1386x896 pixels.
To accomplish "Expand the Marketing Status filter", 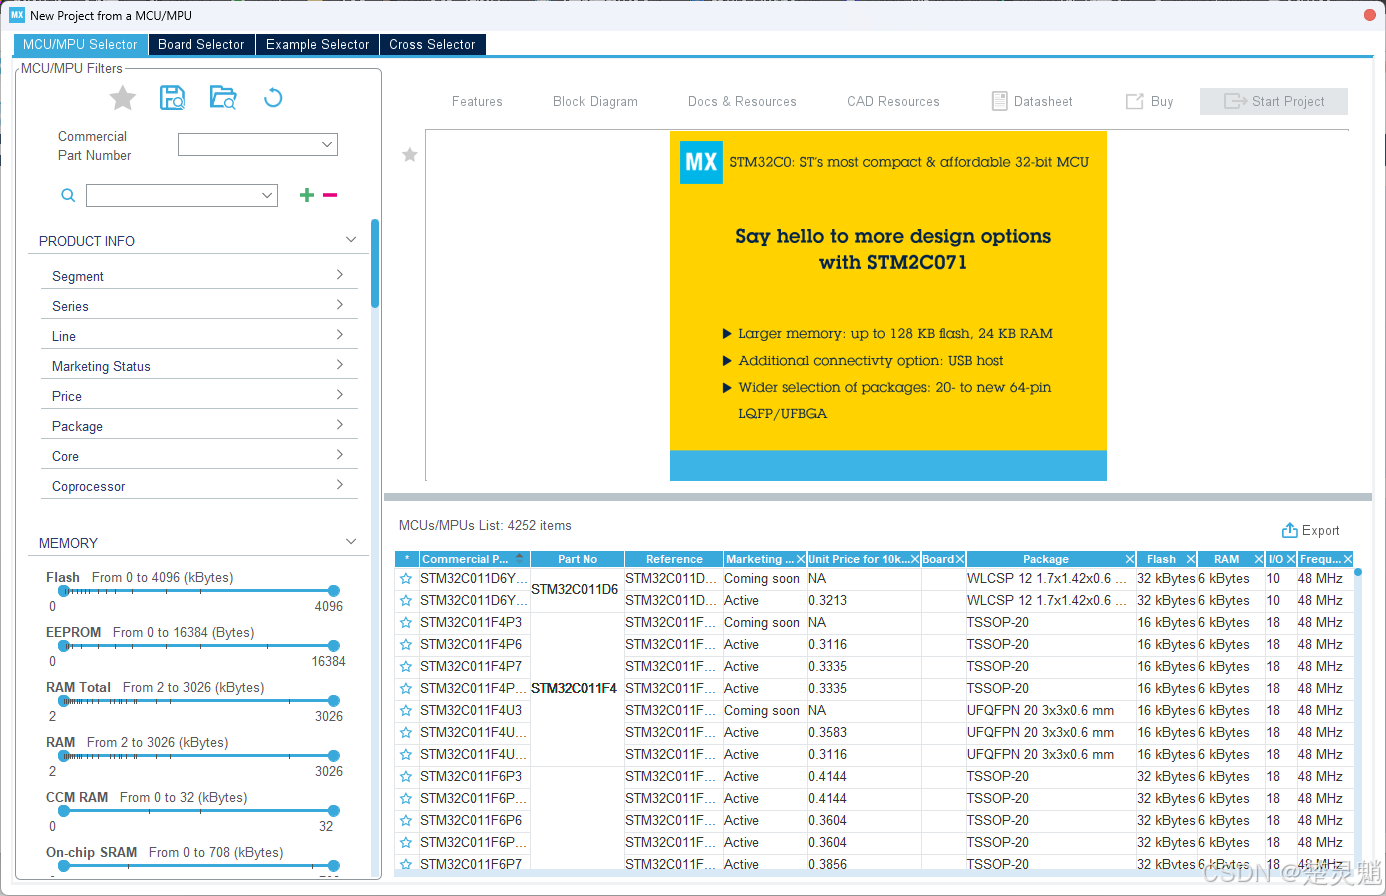I will pos(340,365).
